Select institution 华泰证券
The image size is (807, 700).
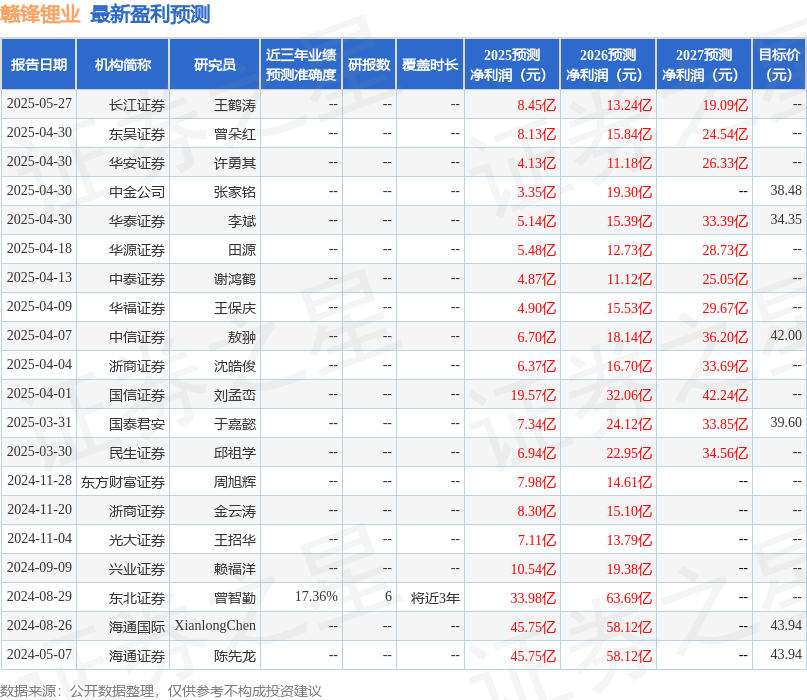pyautogui.click(x=137, y=221)
